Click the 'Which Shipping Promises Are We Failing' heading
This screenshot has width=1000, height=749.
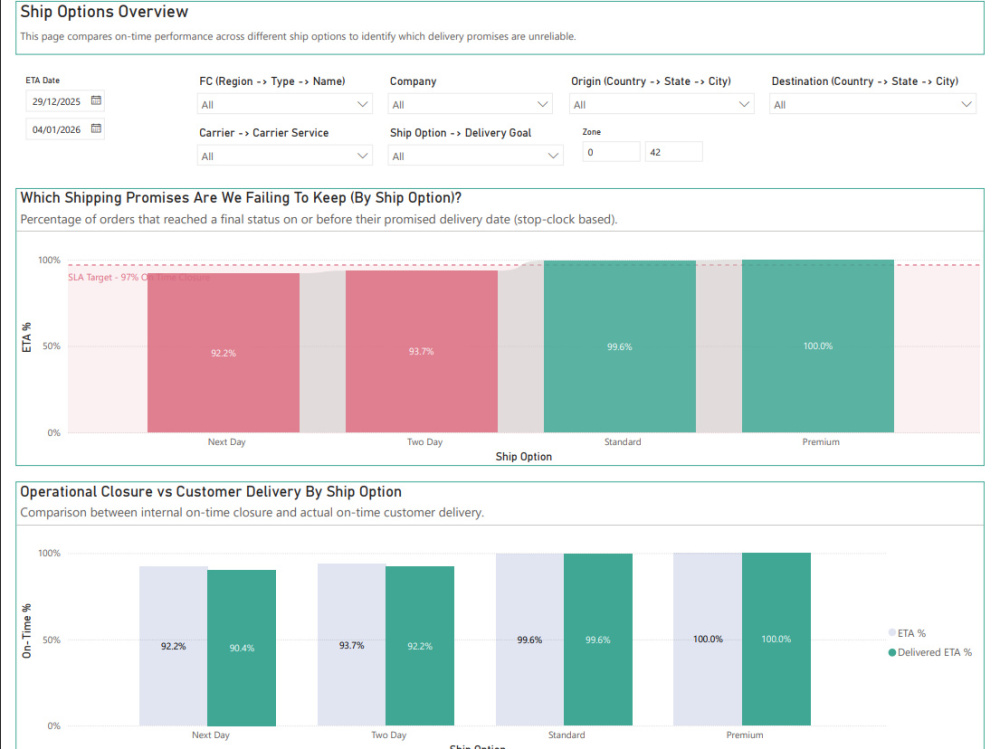click(x=240, y=198)
